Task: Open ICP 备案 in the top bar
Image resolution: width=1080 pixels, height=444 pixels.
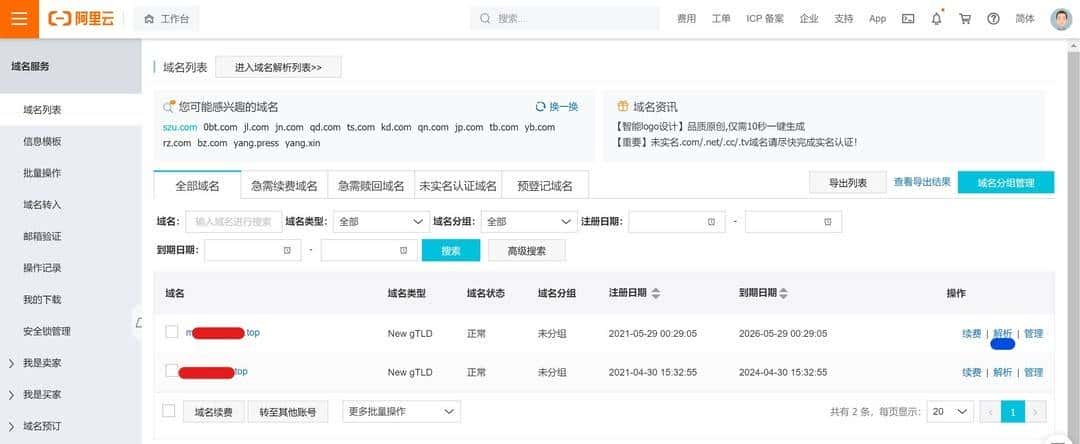Action: click(x=765, y=19)
